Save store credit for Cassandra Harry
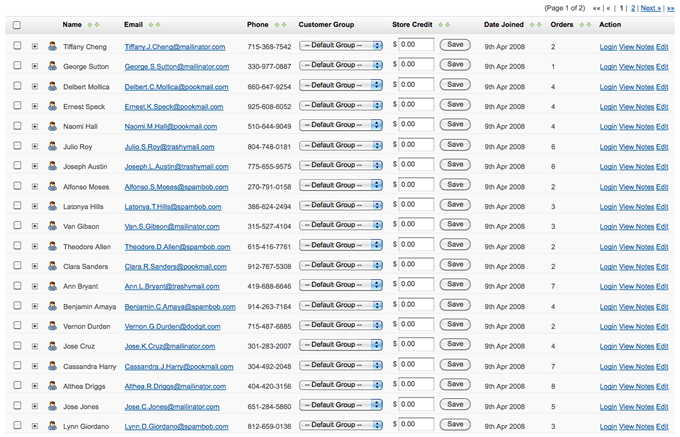The height and width of the screenshot is (437, 680). tap(455, 365)
